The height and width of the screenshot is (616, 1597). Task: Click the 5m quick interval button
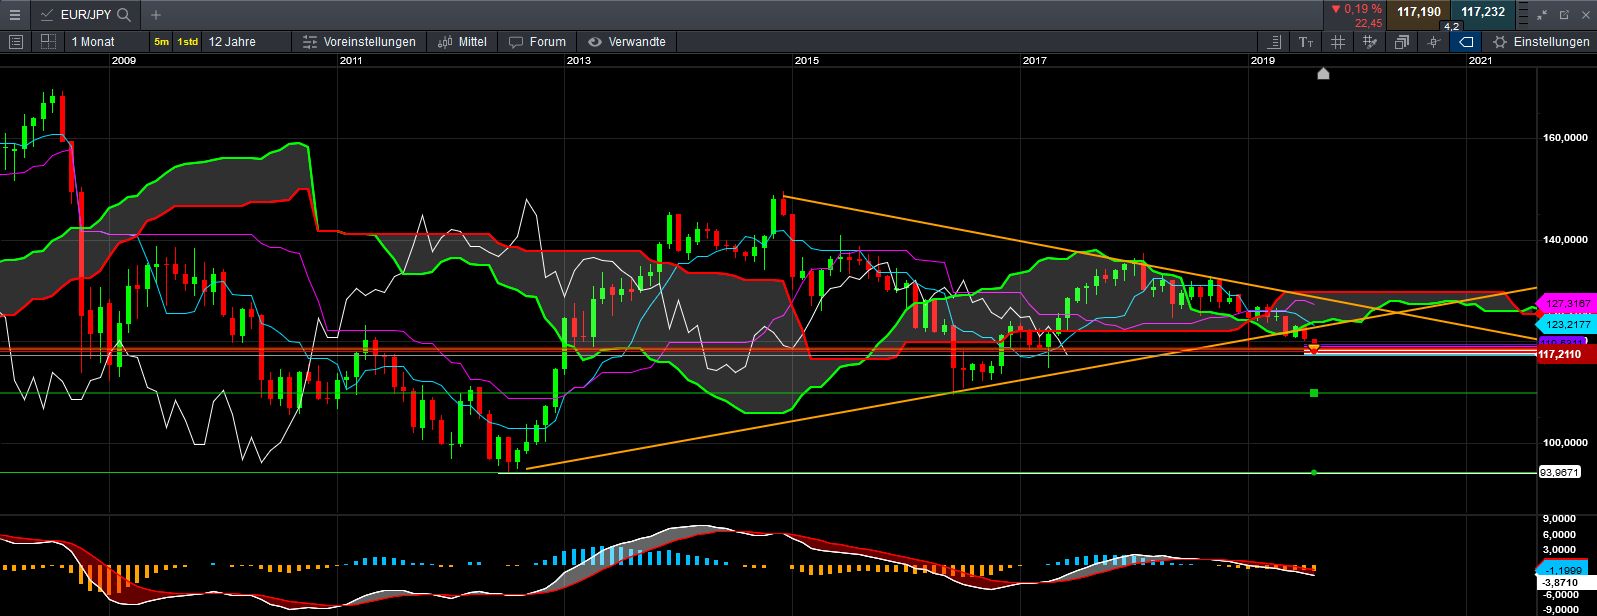pyautogui.click(x=161, y=42)
